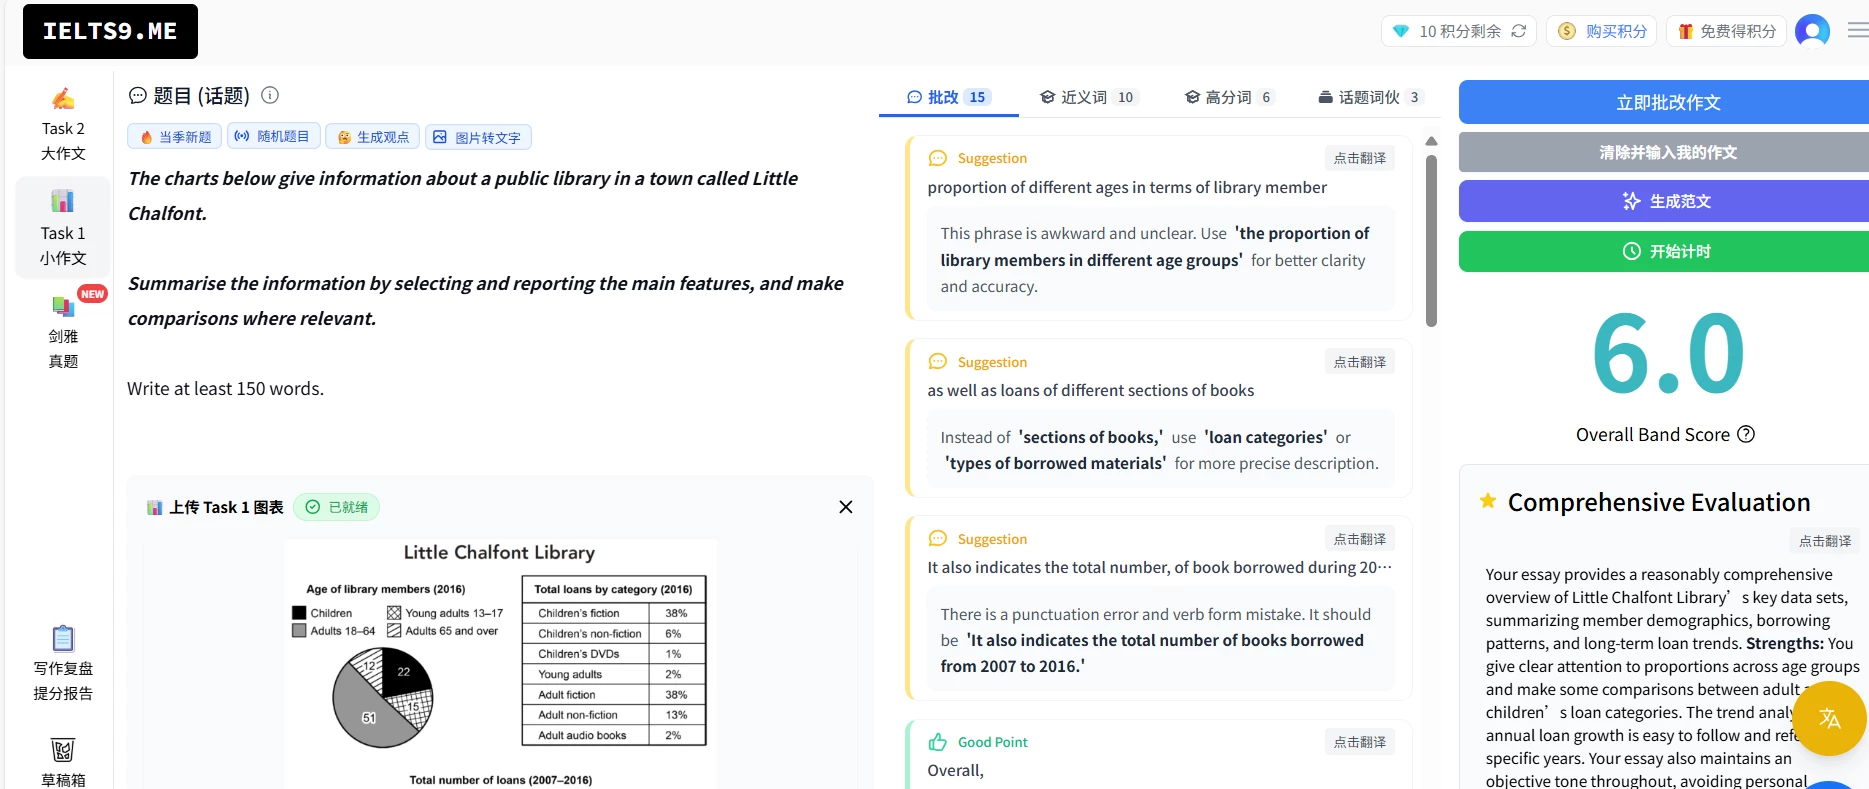Select Task 1 小作文 sidebar icon

(x=62, y=203)
